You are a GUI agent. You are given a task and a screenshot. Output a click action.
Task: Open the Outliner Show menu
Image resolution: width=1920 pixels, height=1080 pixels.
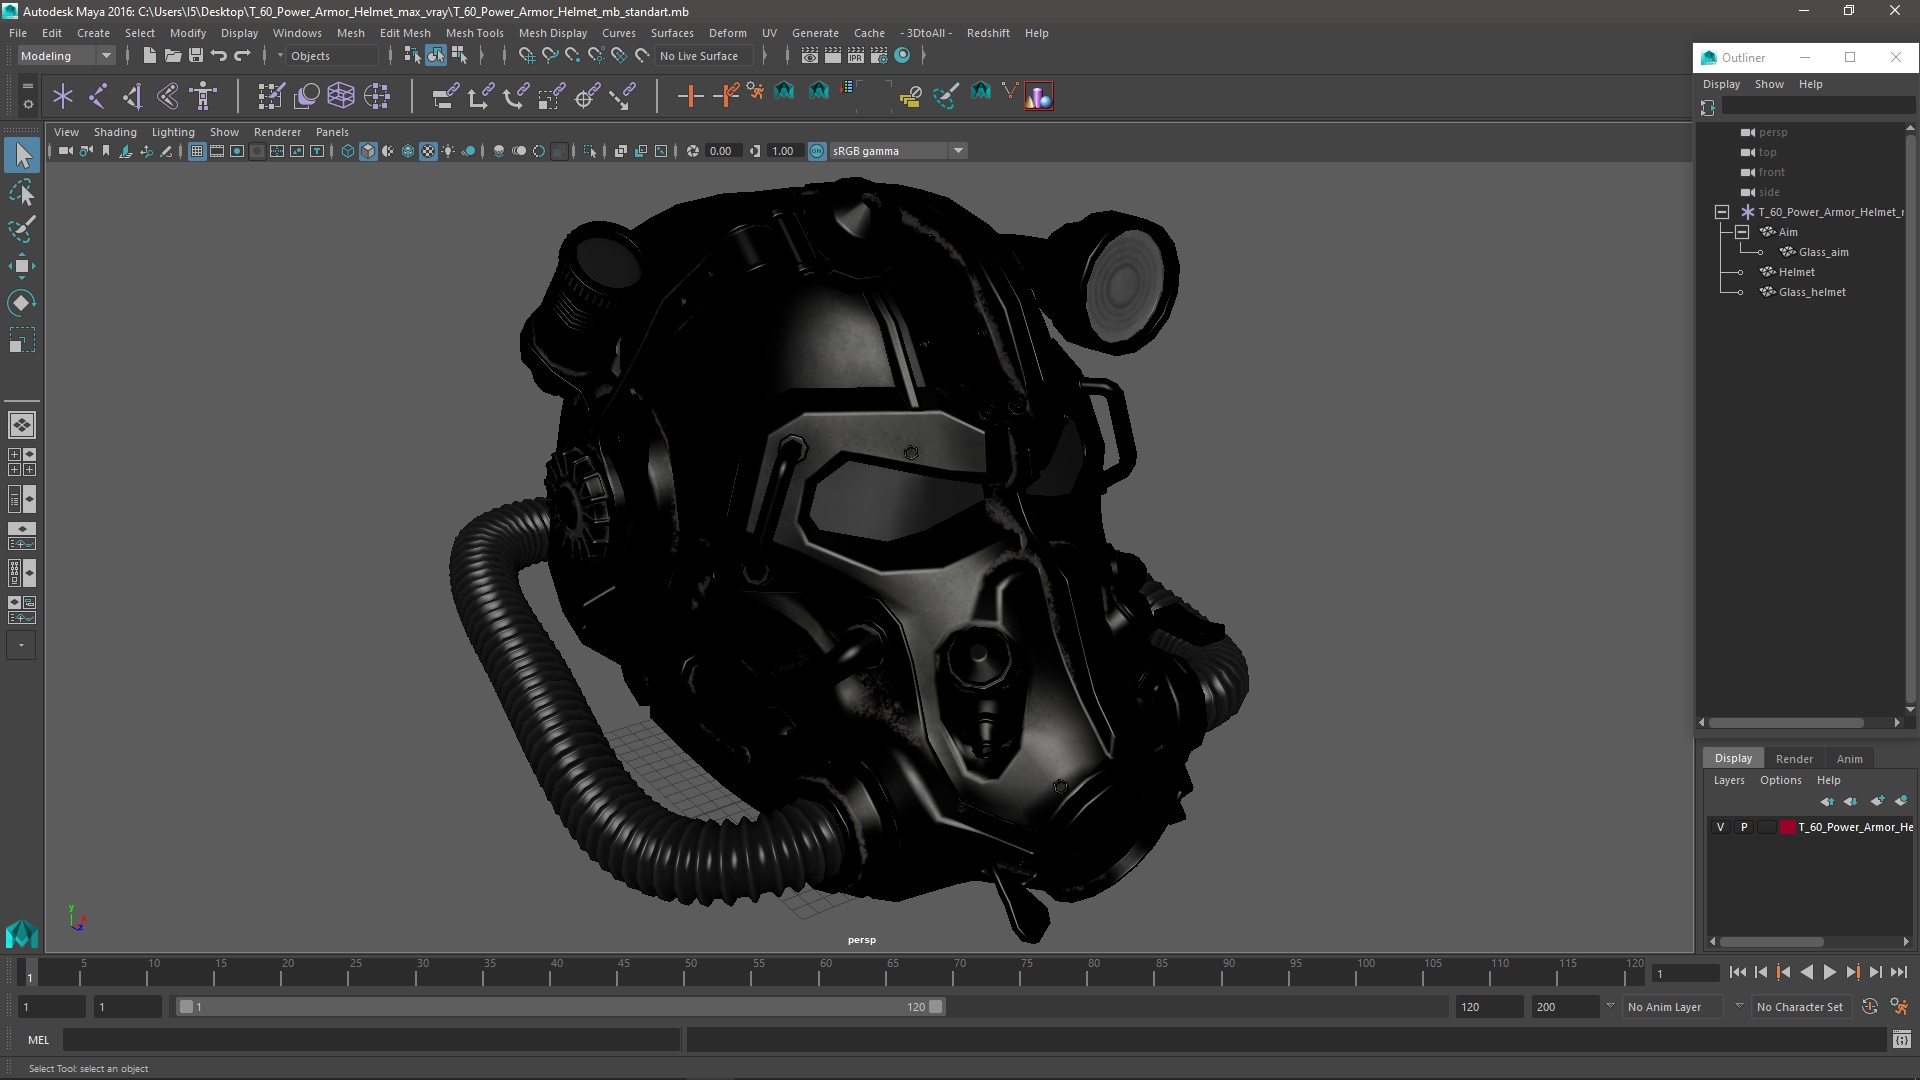tap(1768, 84)
